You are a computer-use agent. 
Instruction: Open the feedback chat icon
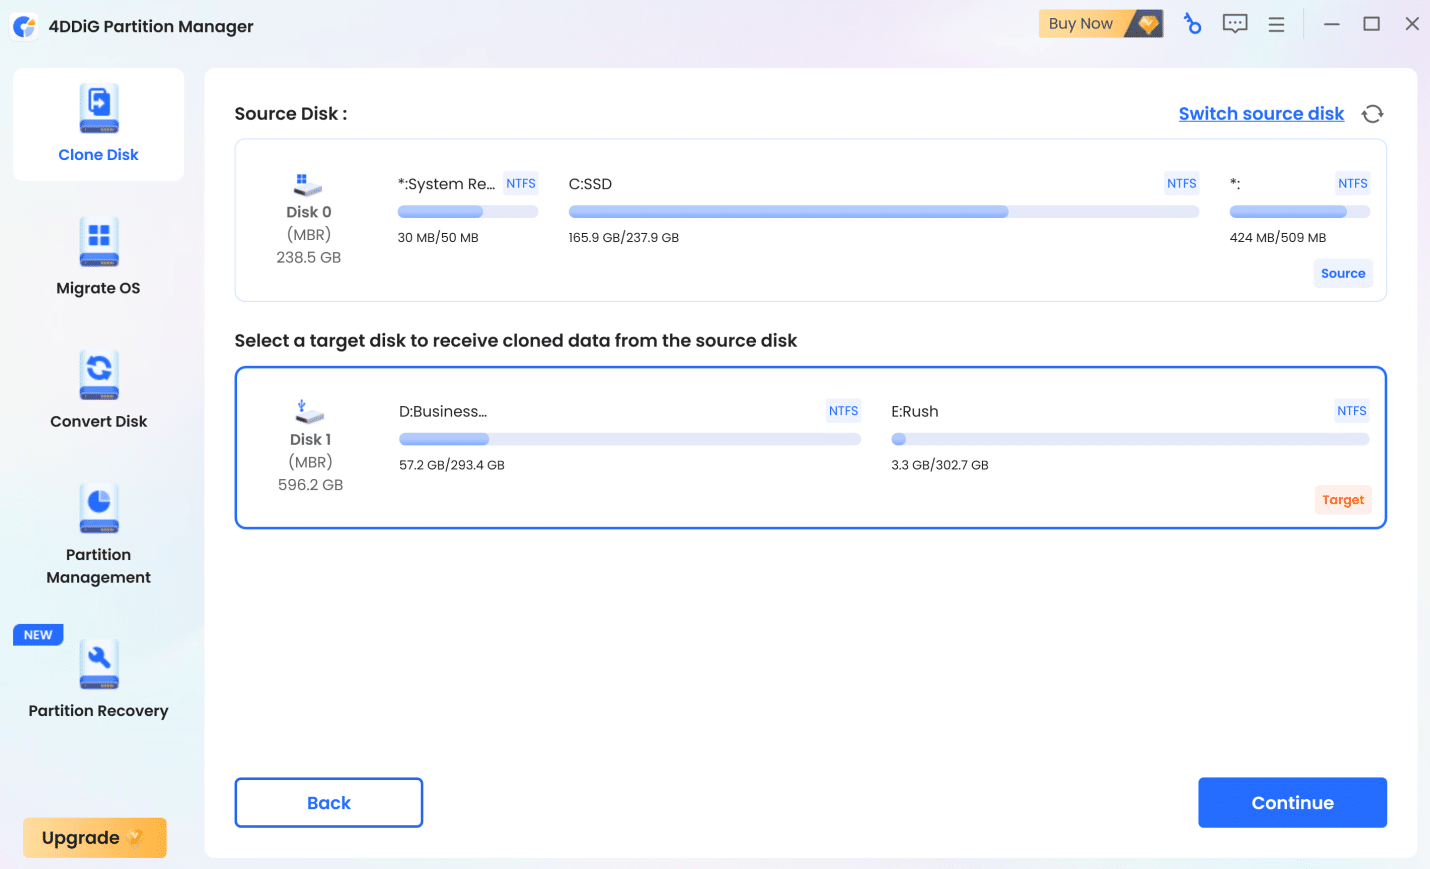(1235, 24)
